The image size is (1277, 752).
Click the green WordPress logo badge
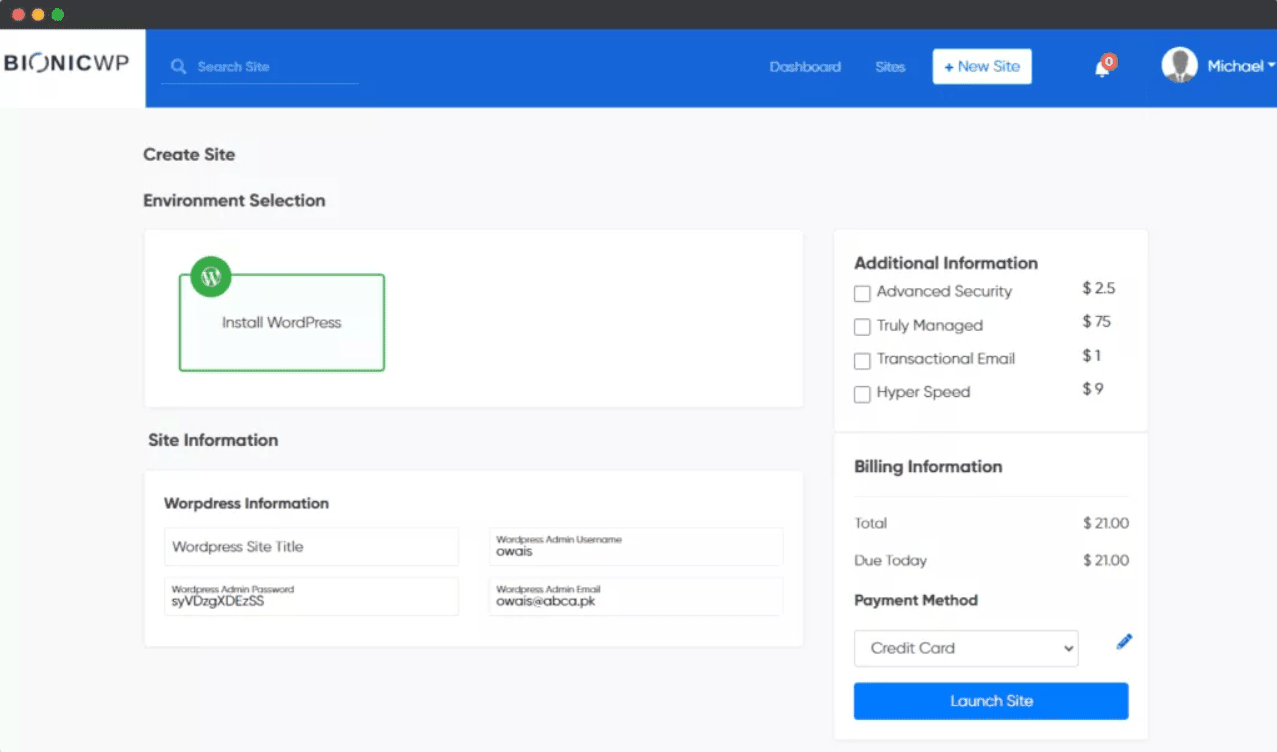(x=210, y=277)
